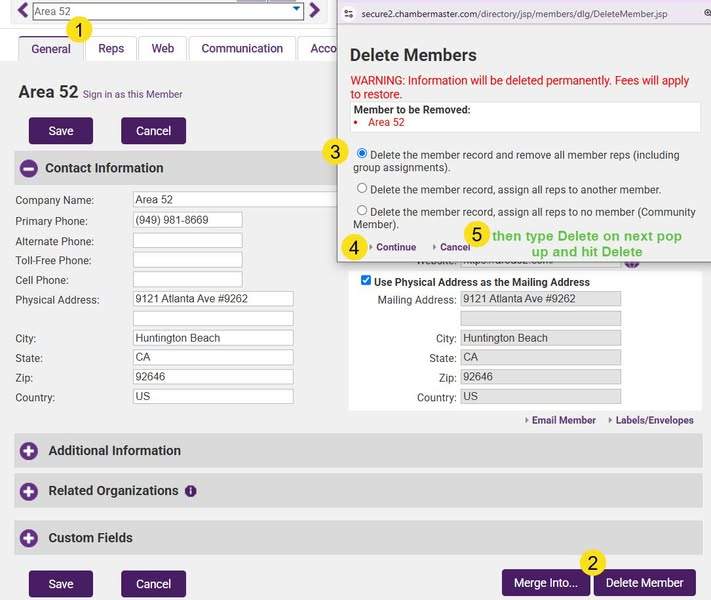Viewport: 711px width, 600px height.
Task: Open the Area 52 member dropdown
Action: tap(296, 11)
